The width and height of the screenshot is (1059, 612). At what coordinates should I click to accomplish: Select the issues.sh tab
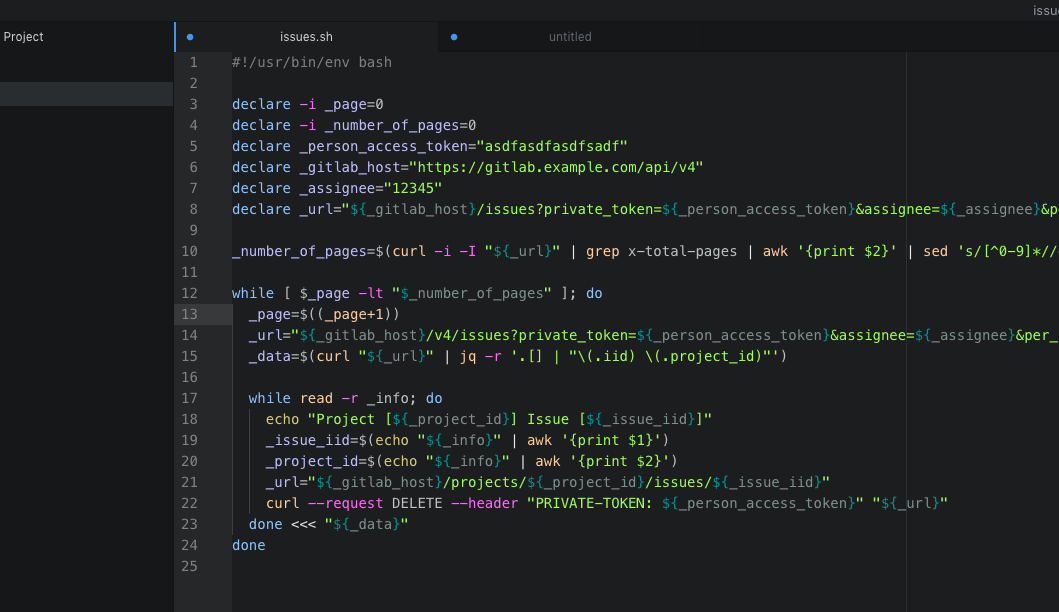[x=306, y=36]
